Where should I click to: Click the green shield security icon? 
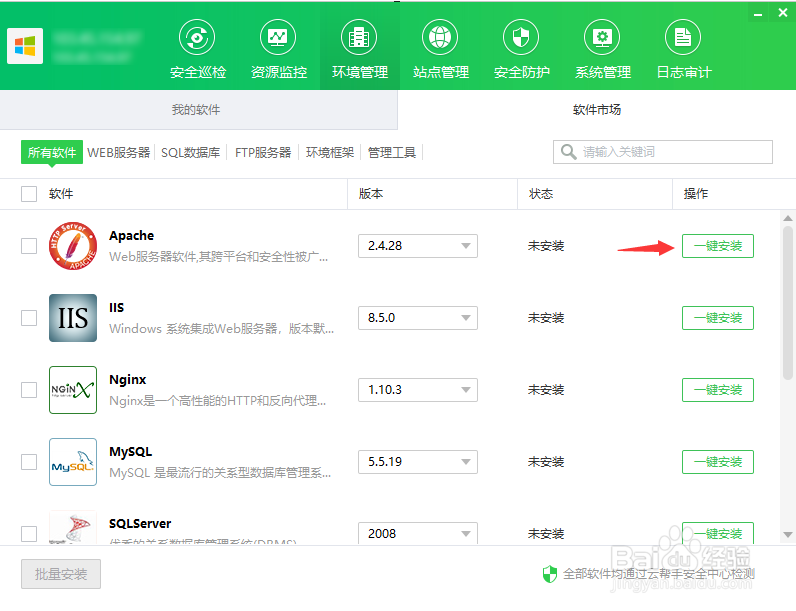click(x=550, y=574)
